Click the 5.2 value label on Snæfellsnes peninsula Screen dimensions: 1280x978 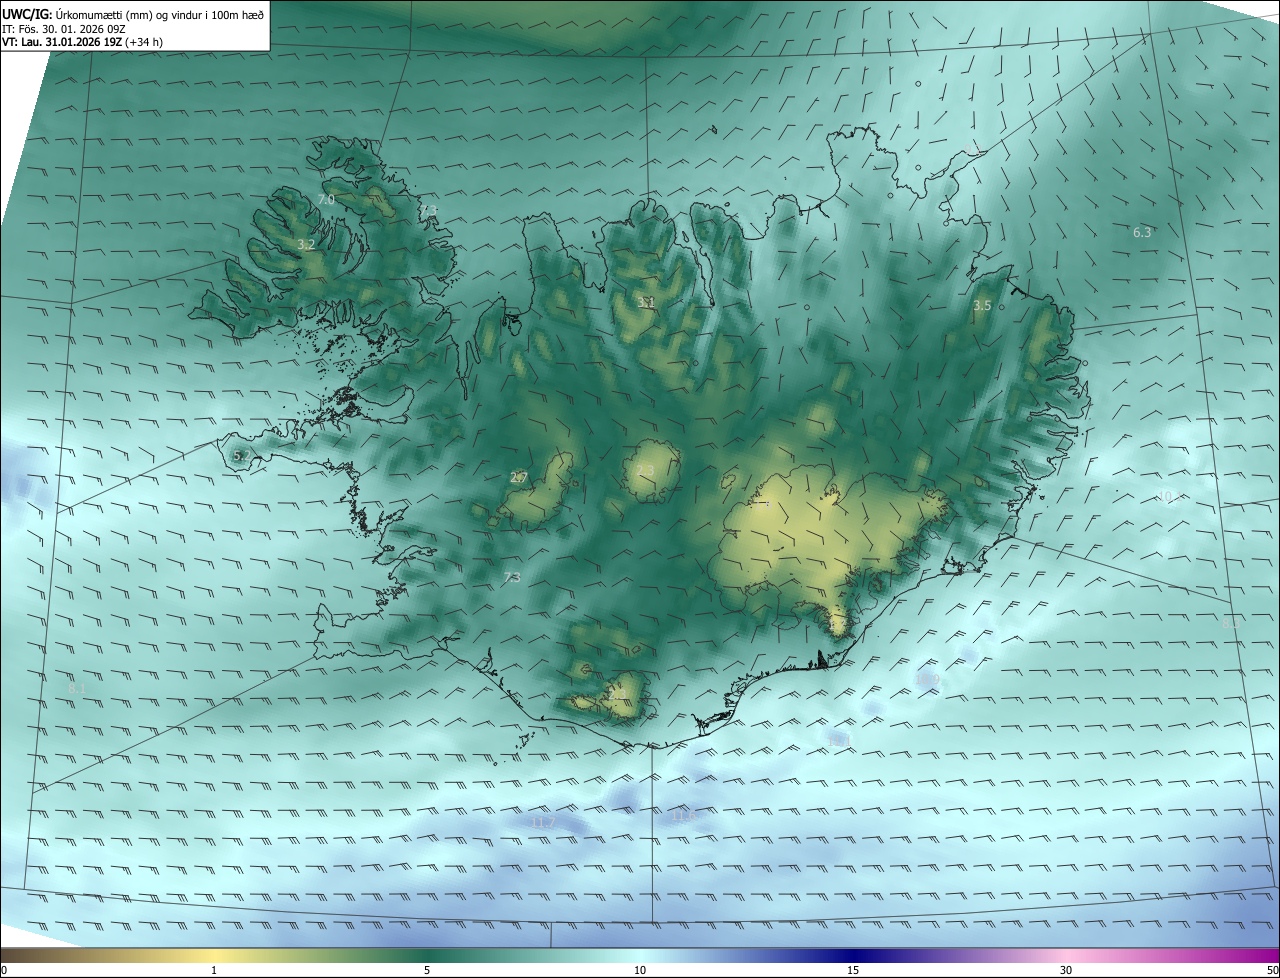pyautogui.click(x=241, y=455)
